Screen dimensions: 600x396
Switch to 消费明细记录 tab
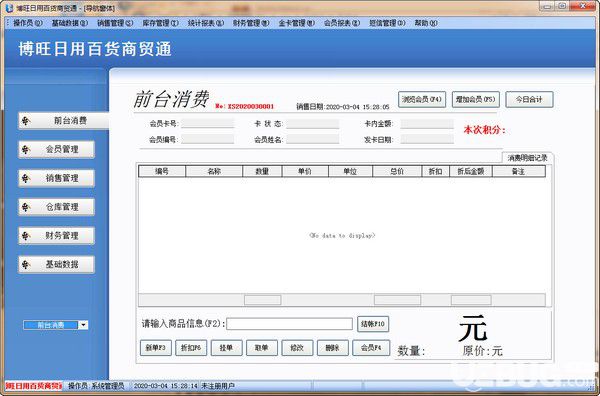coord(527,158)
